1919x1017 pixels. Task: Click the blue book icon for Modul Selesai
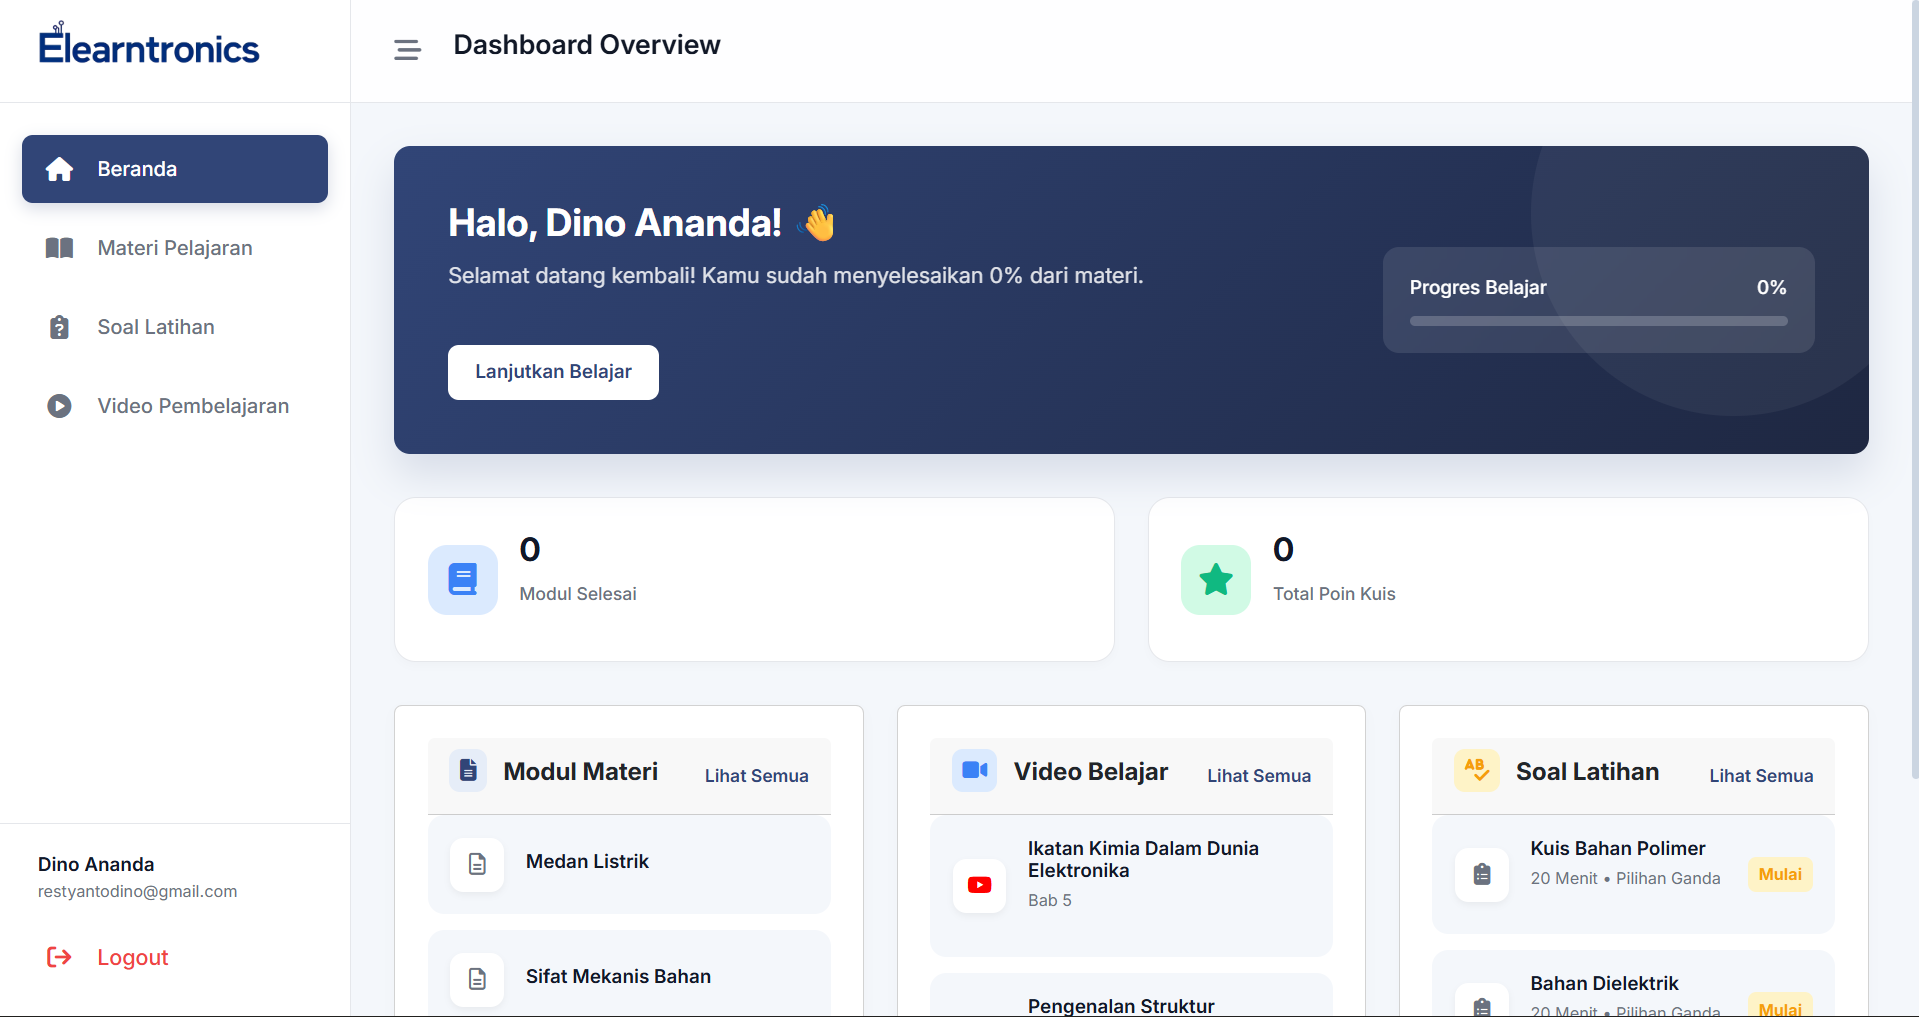[463, 580]
